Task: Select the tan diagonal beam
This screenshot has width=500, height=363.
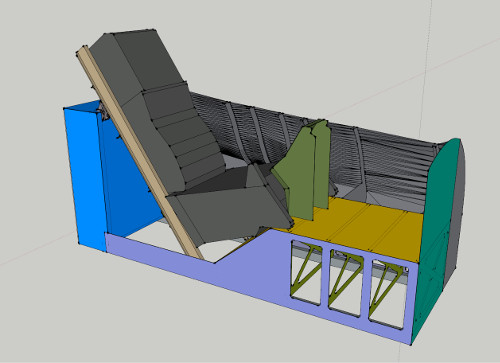Action: tap(140, 152)
